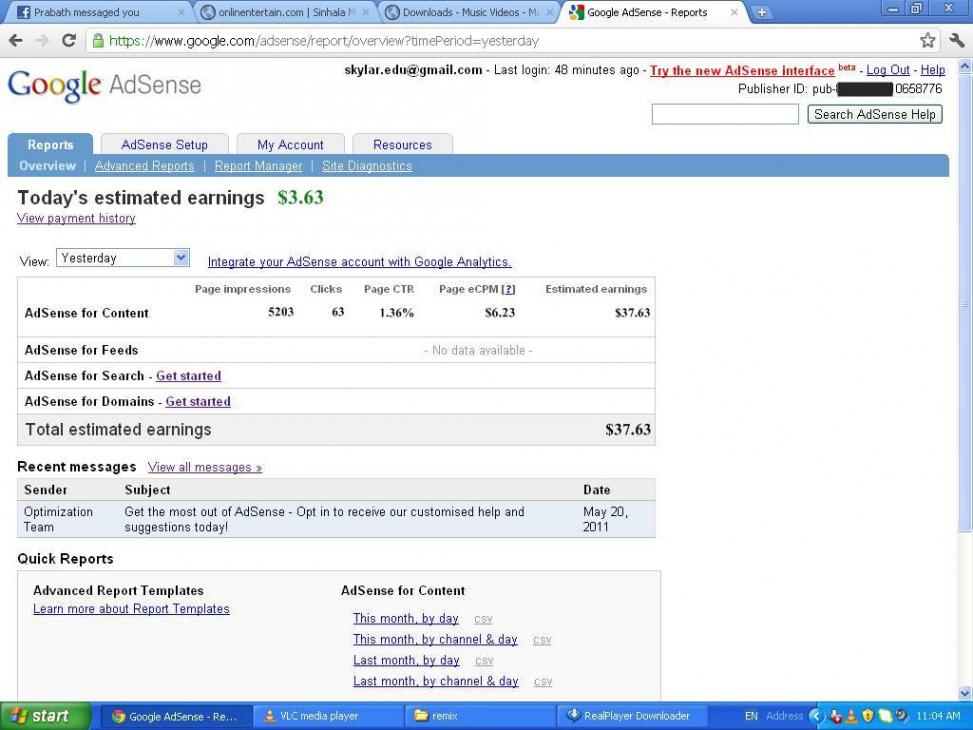Open This month, by channel & day report
This screenshot has width=973, height=730.
point(435,640)
